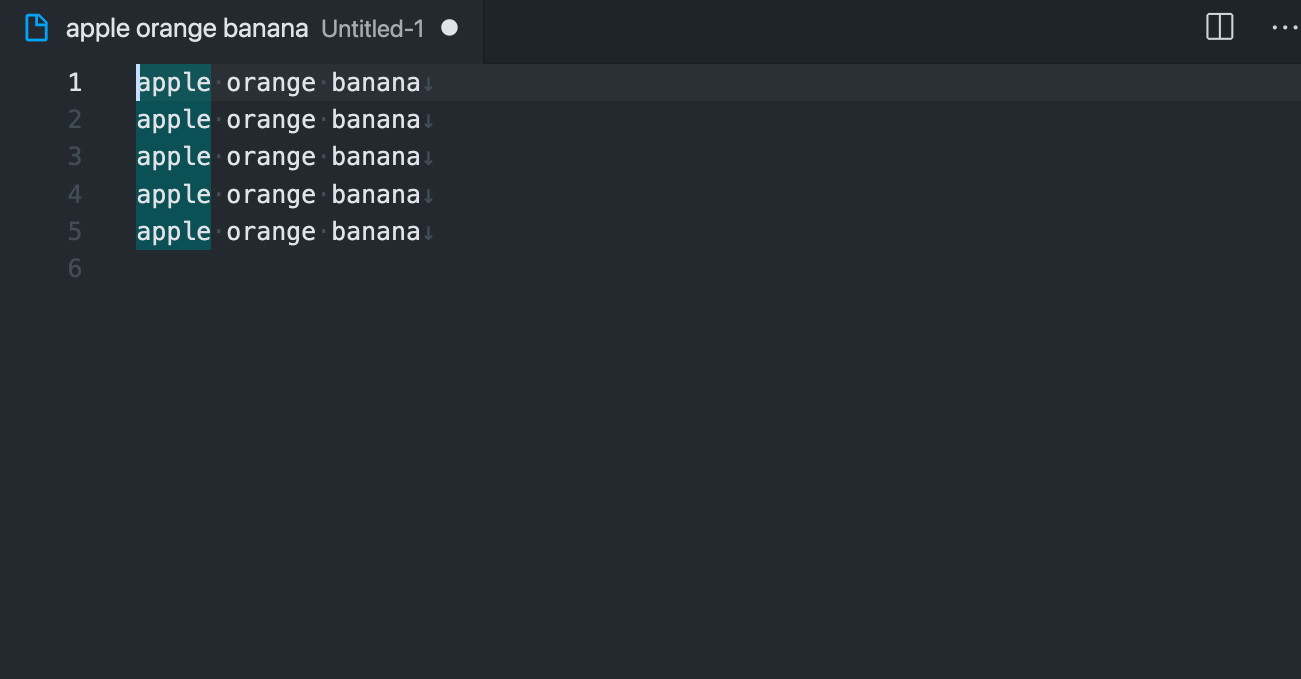Click line number 6 in the gutter
Image resolution: width=1301 pixels, height=679 pixels.
[x=75, y=268]
